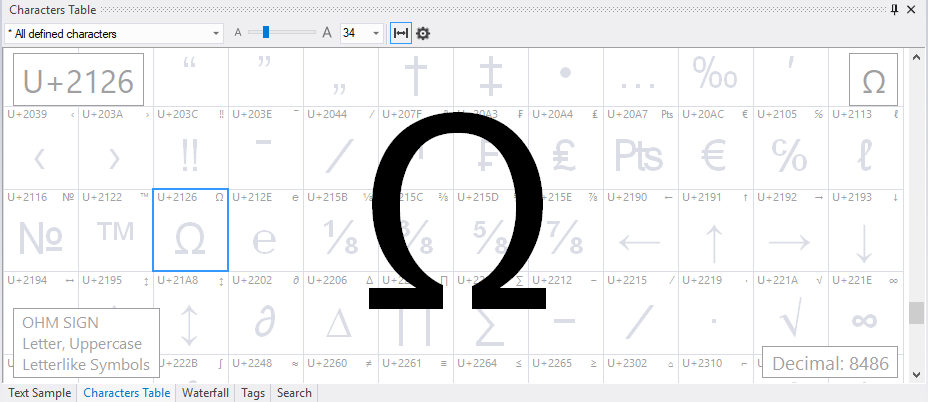Select the U+2191 up arrow cell
The width and height of the screenshot is (928, 402).
tap(716, 230)
